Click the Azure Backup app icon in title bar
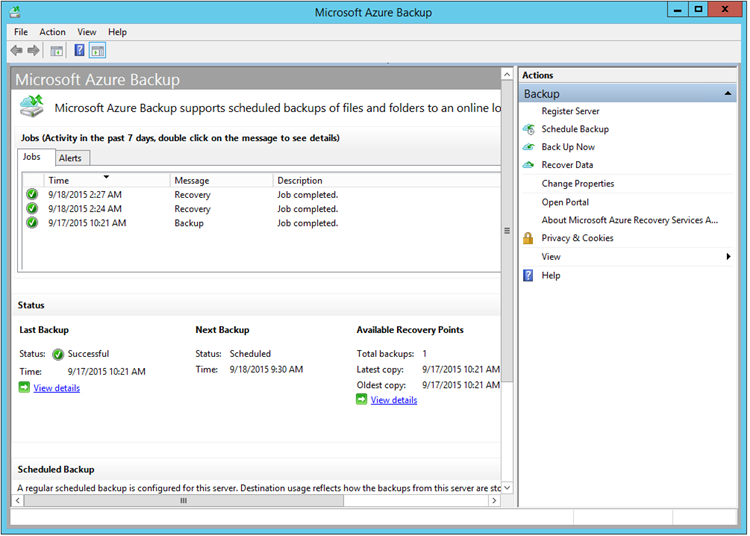Screen dimensions: 750x536 [x=15, y=11]
